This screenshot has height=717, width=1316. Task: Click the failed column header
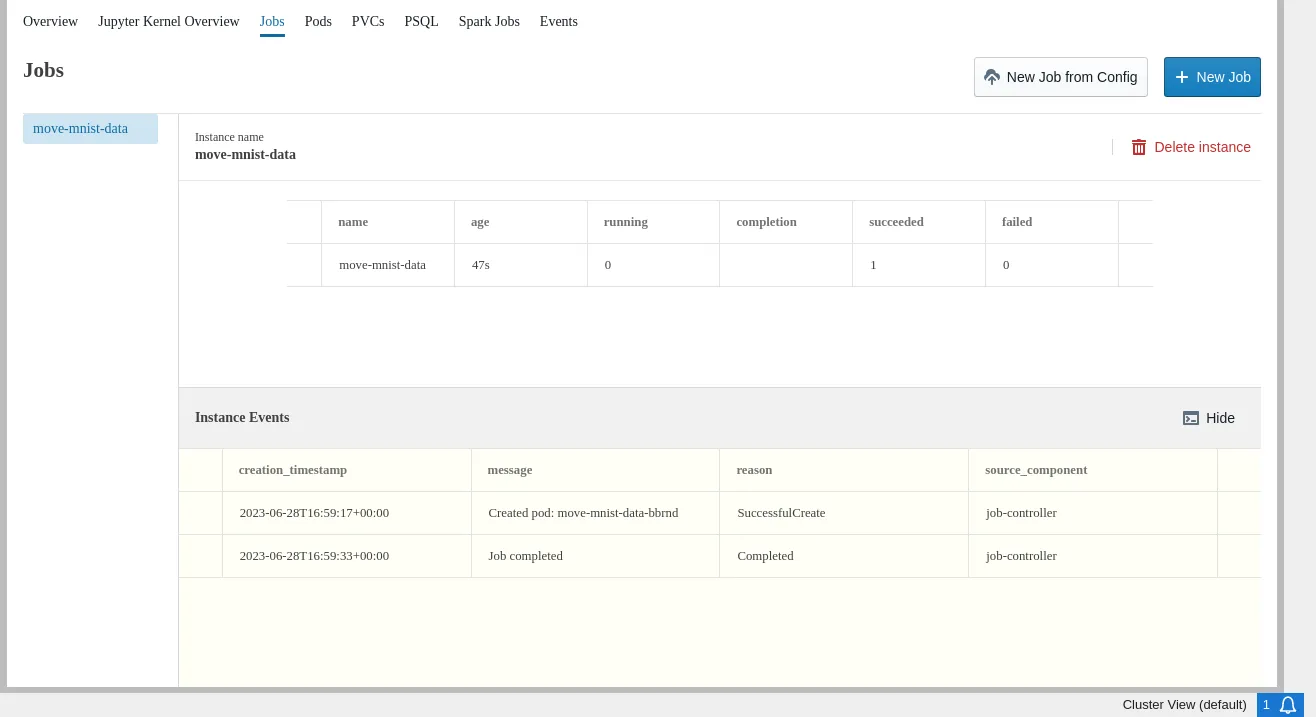pos(1052,222)
